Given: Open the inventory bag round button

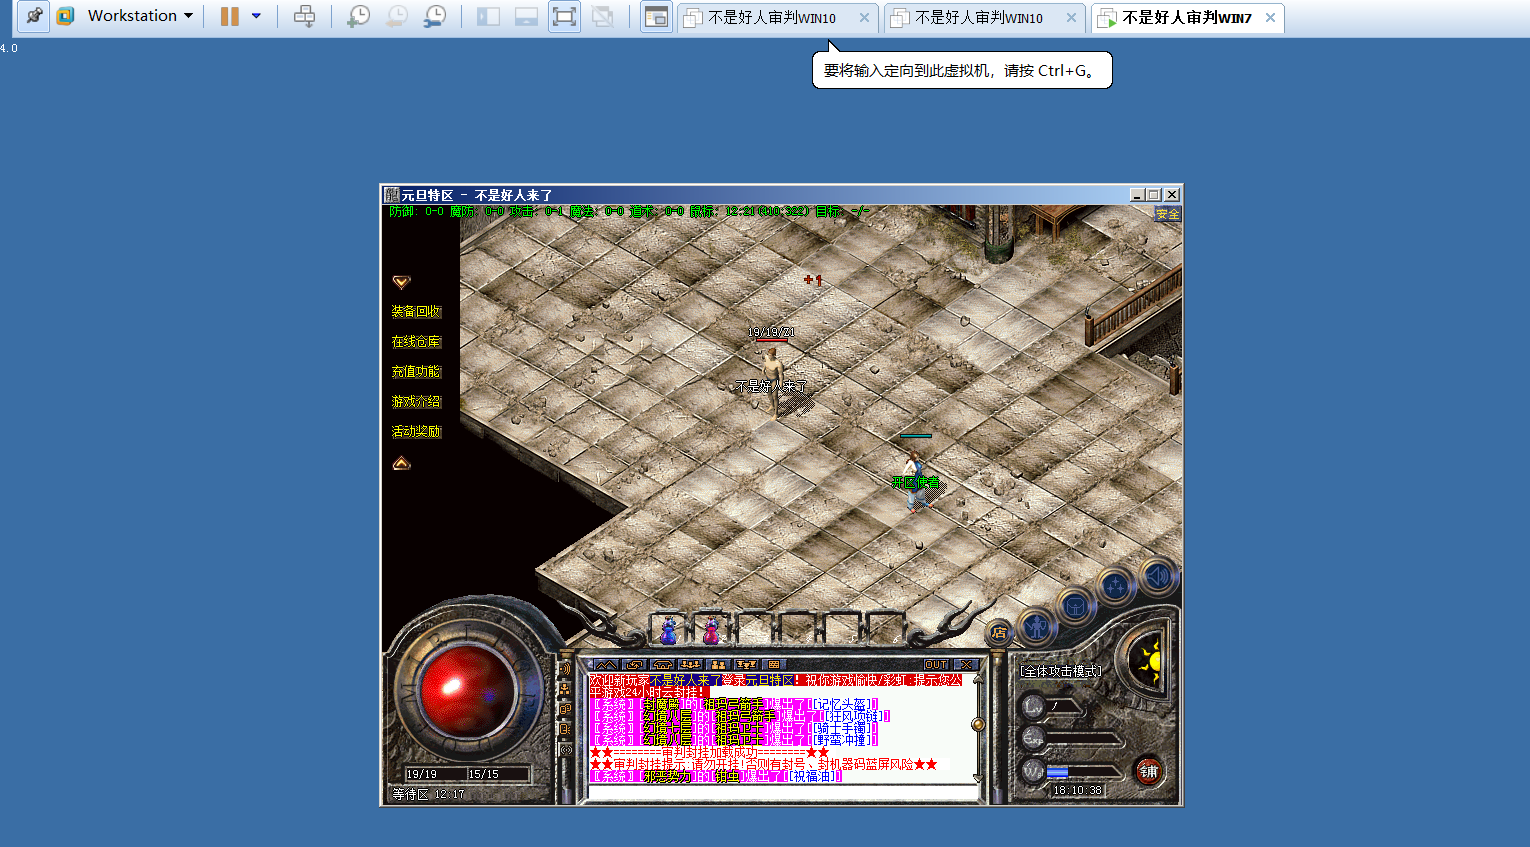Looking at the screenshot, I should (1075, 607).
